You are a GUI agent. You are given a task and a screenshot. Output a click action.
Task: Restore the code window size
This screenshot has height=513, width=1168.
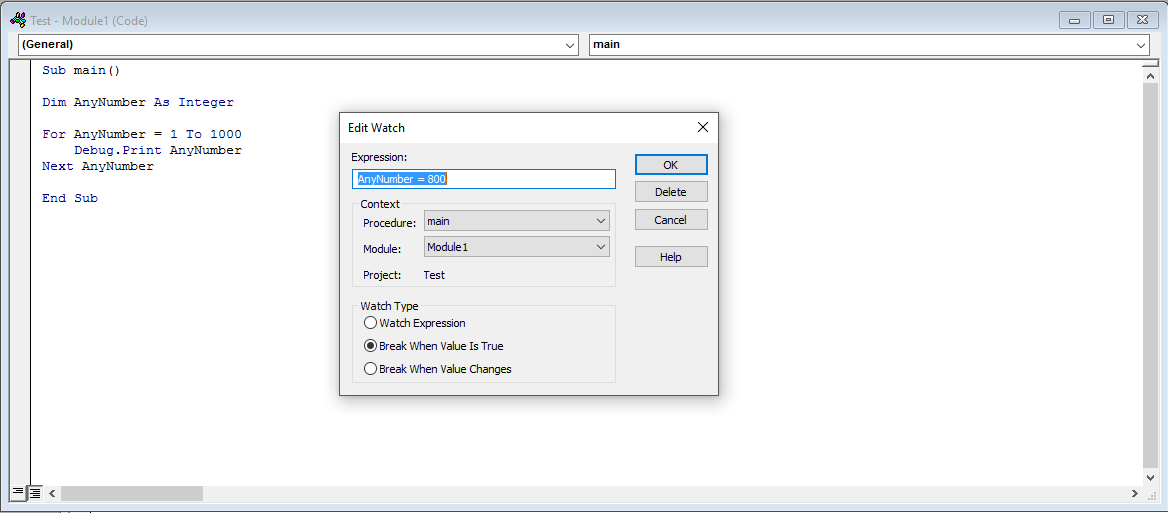1108,20
